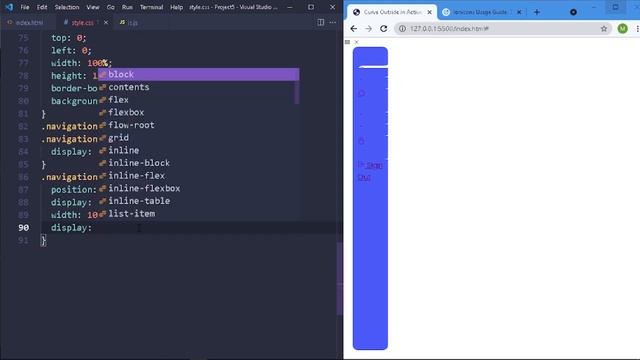Click the Sign Out link in sidebar
640x360 pixels.
pos(371,171)
